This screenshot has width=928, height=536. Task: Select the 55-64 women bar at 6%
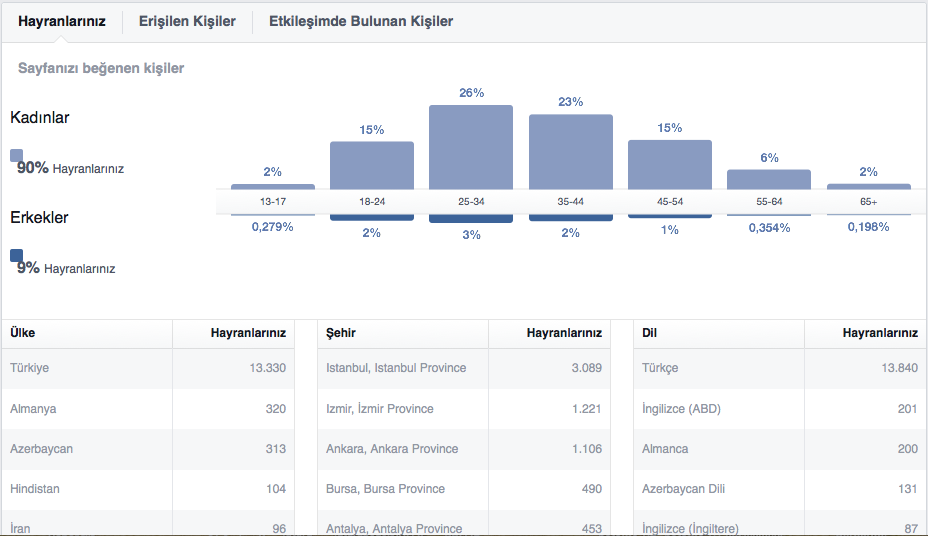tap(769, 180)
